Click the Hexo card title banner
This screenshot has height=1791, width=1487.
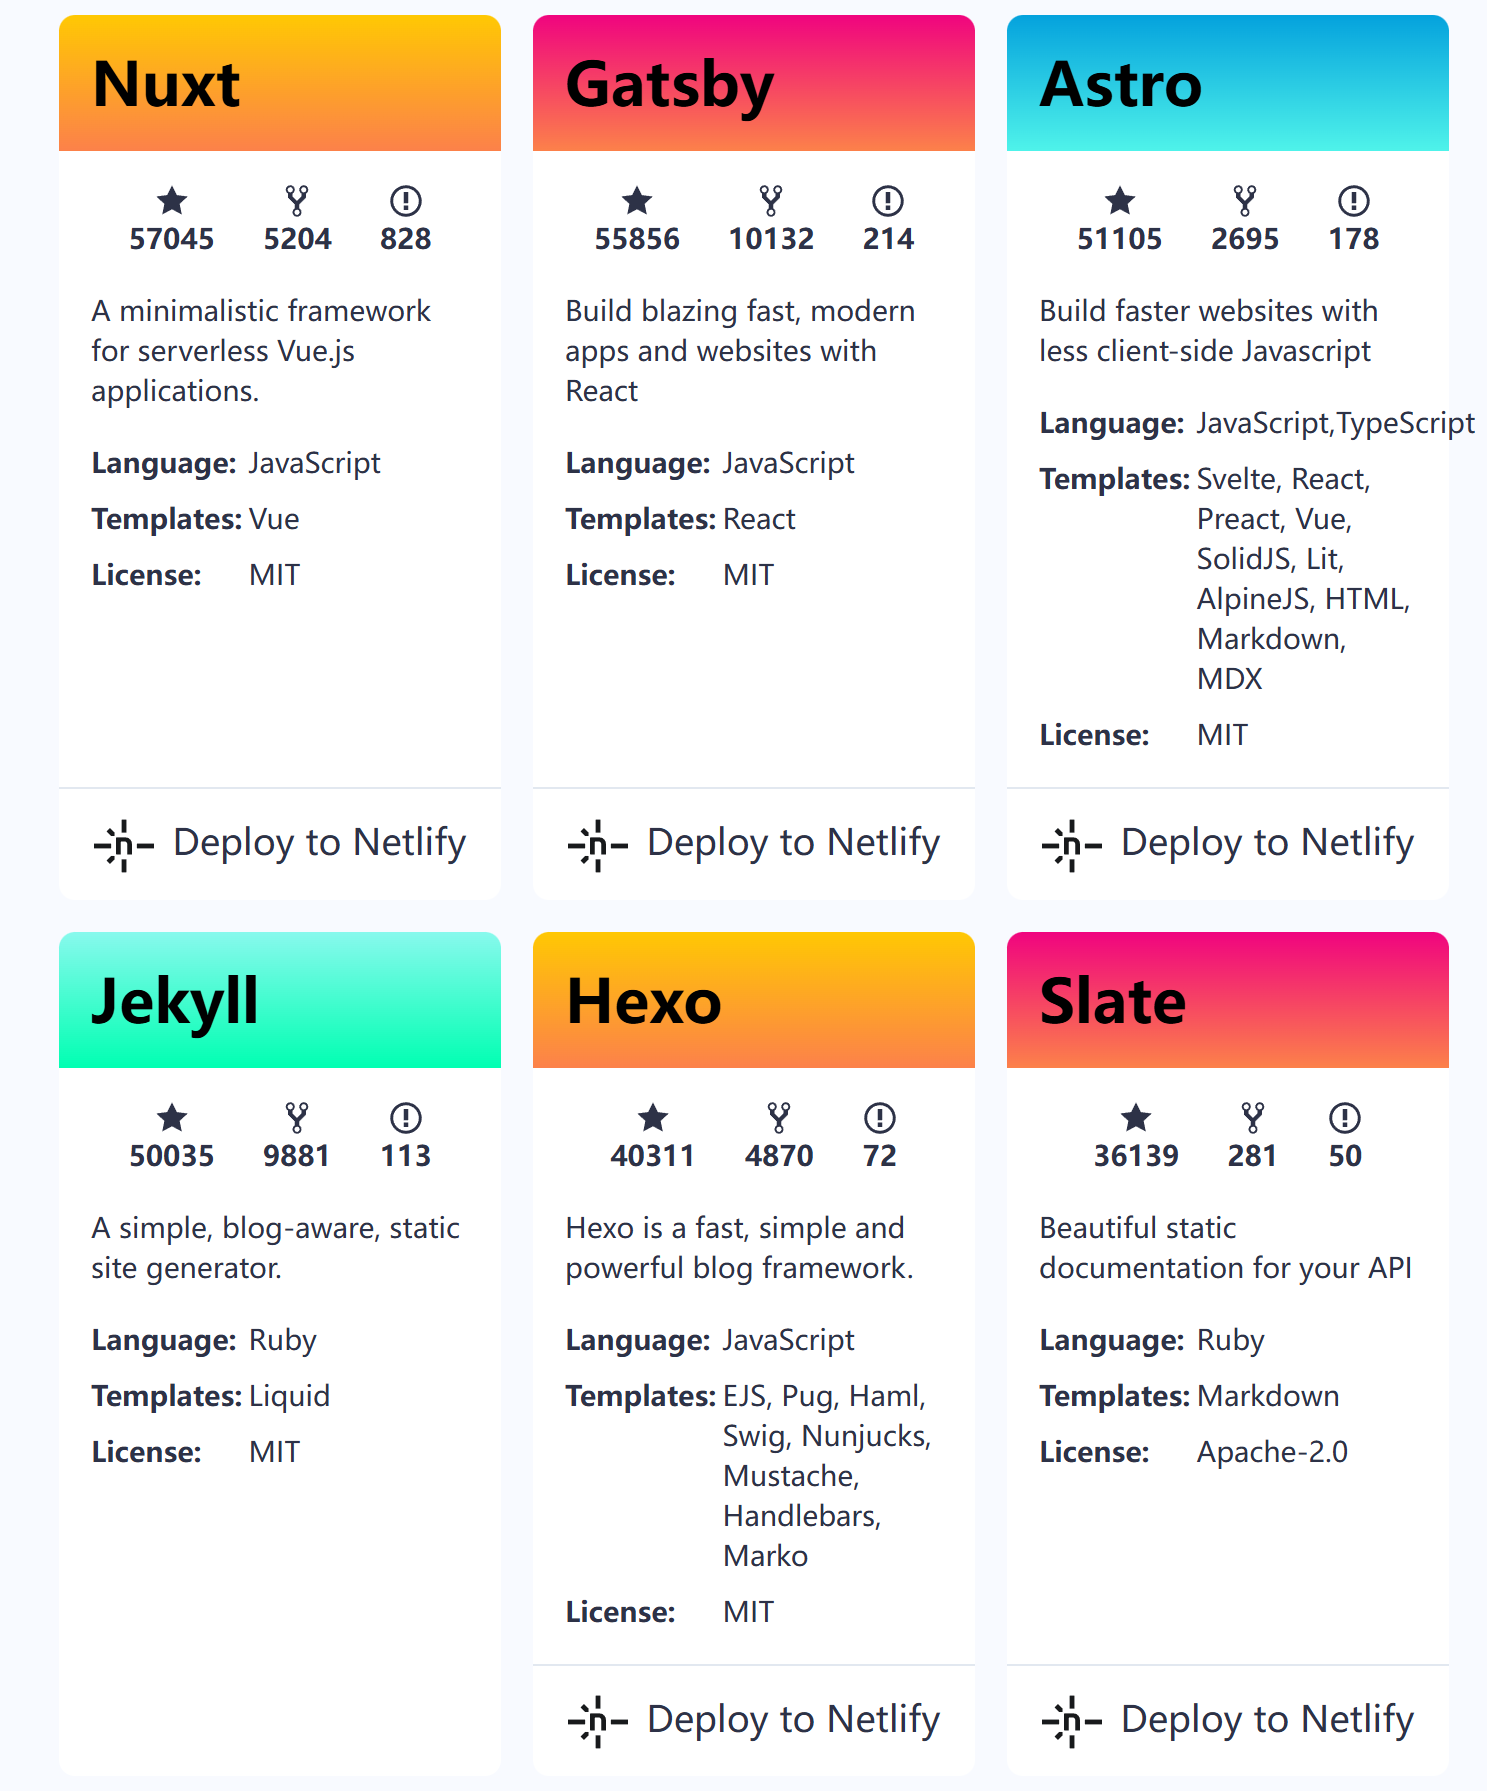(753, 999)
